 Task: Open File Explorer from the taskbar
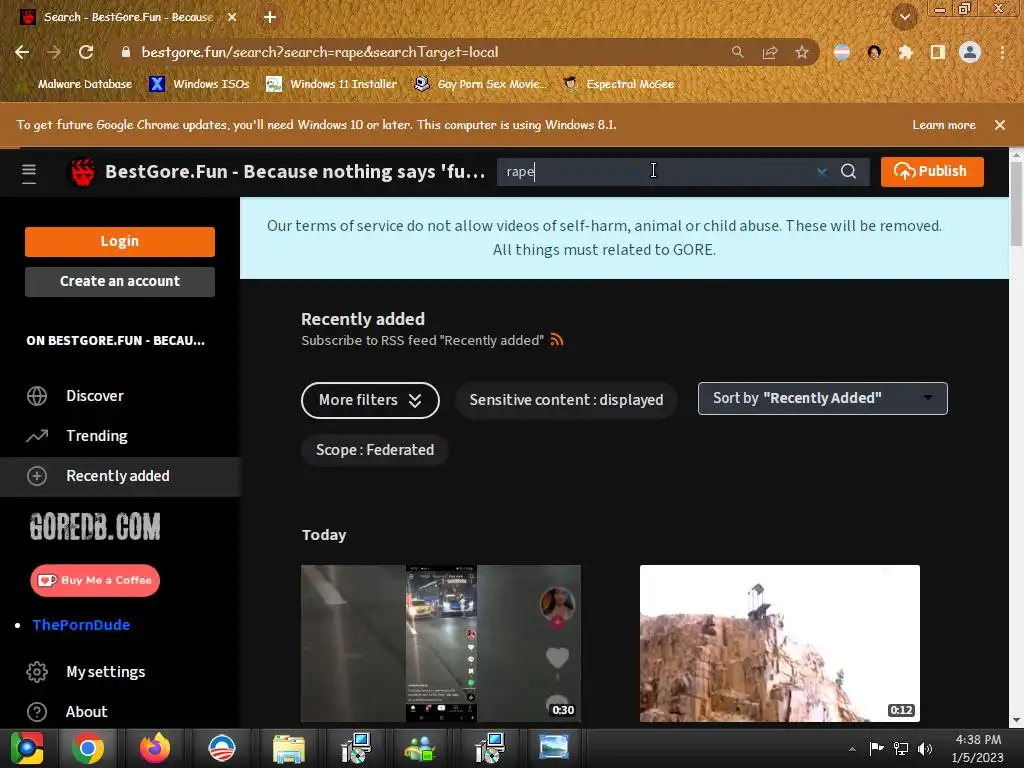(289, 748)
